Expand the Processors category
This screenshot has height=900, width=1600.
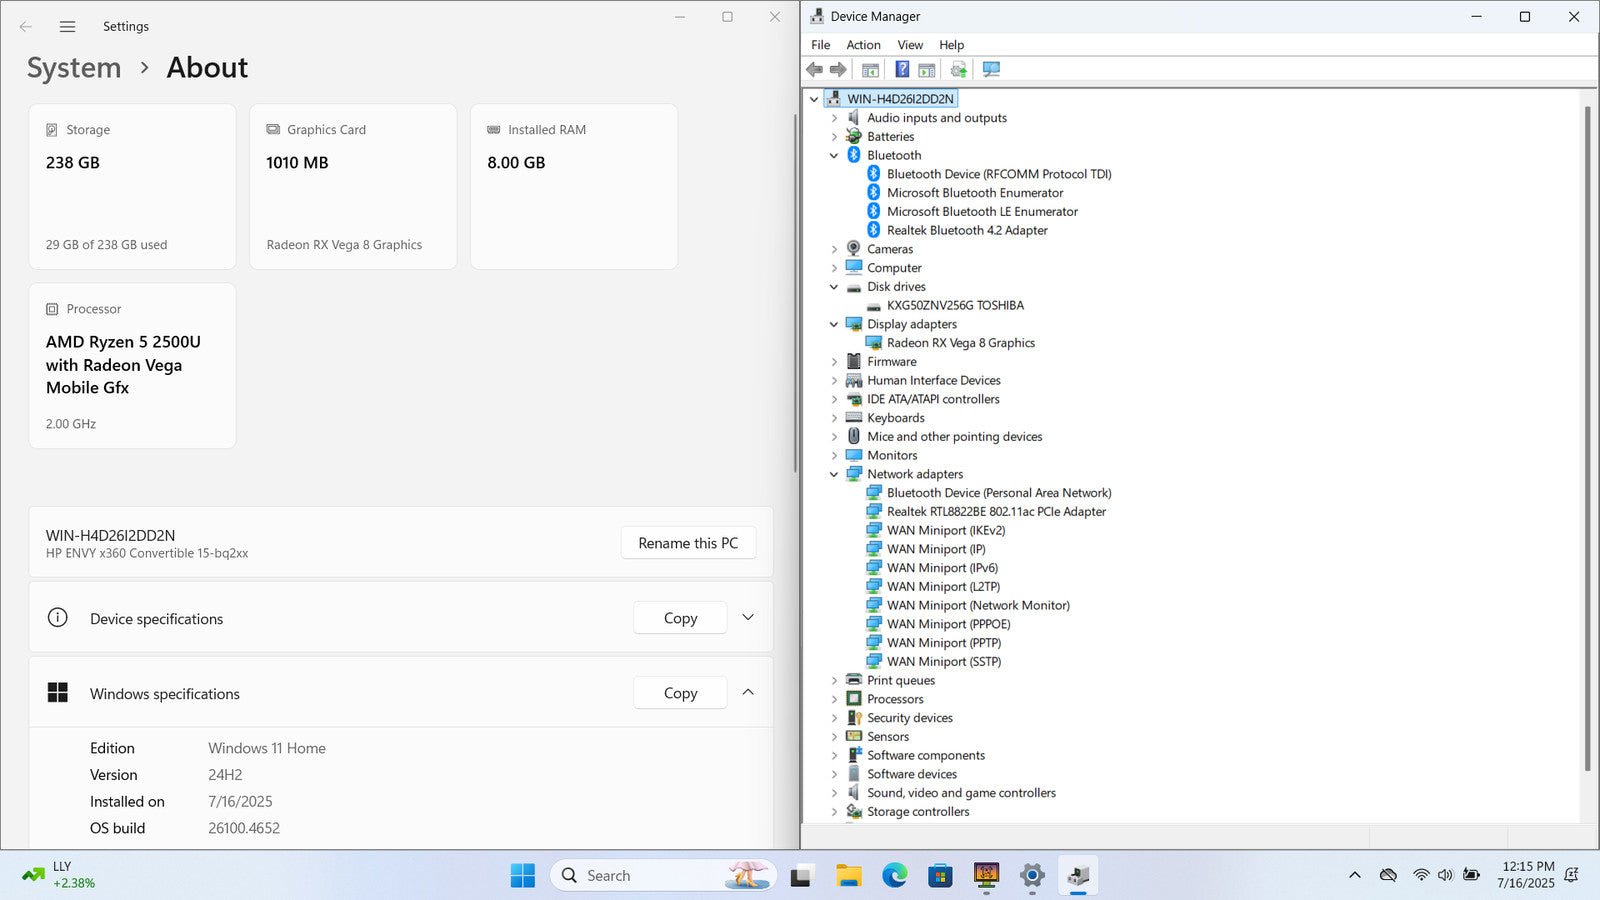tap(834, 699)
